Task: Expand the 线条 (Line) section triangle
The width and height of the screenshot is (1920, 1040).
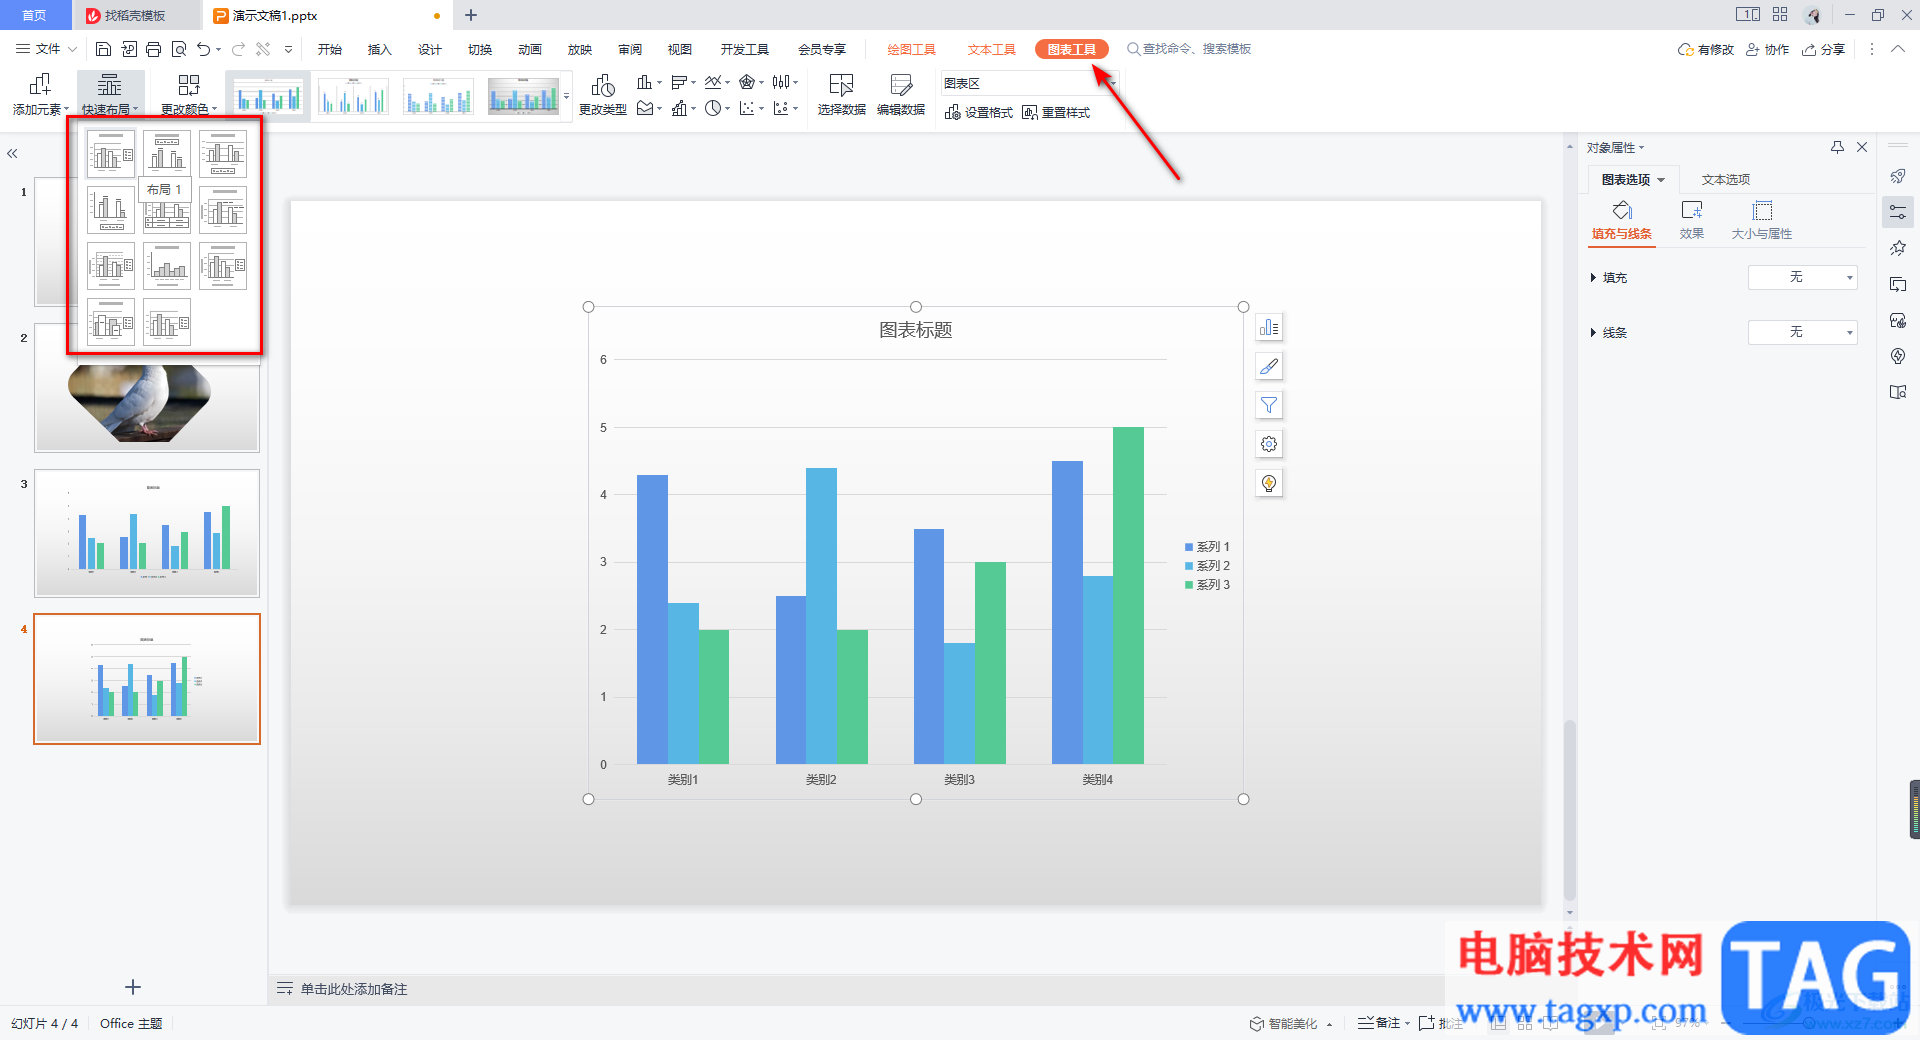Action: 1593,333
